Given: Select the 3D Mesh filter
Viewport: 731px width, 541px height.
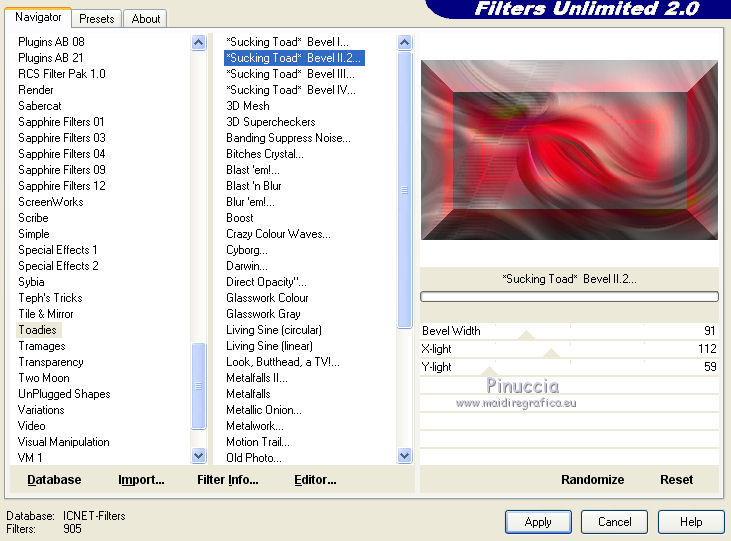Looking at the screenshot, I should click(248, 106).
